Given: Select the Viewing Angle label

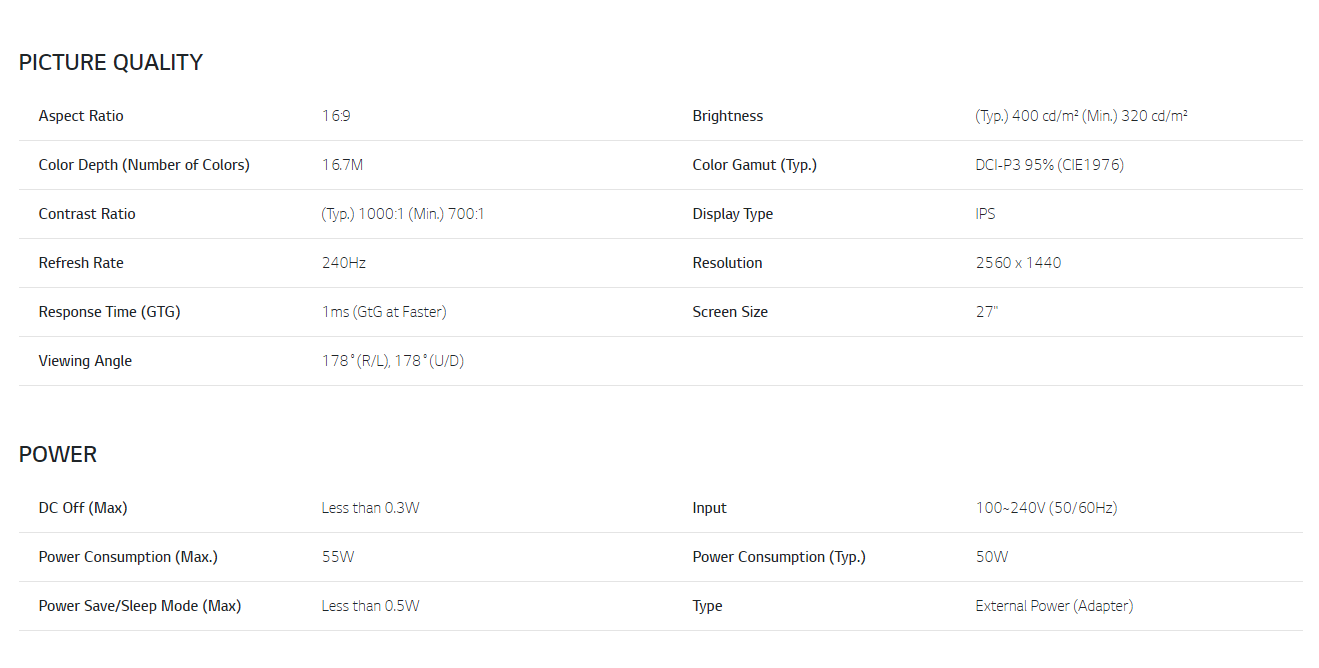Looking at the screenshot, I should [85, 361].
